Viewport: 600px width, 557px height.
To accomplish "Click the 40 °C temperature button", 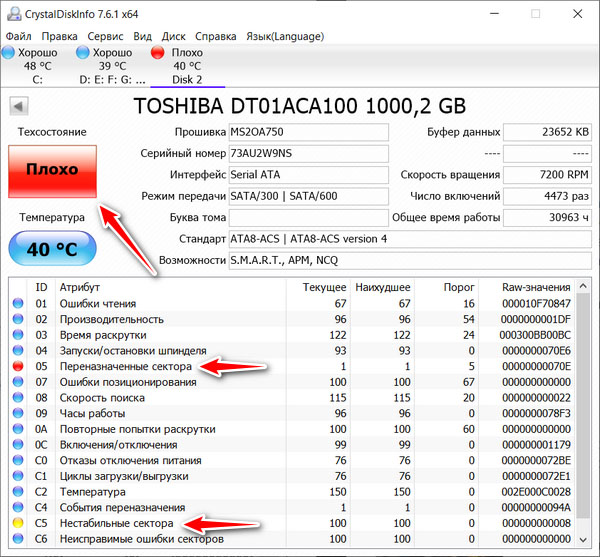I will 52,249.
